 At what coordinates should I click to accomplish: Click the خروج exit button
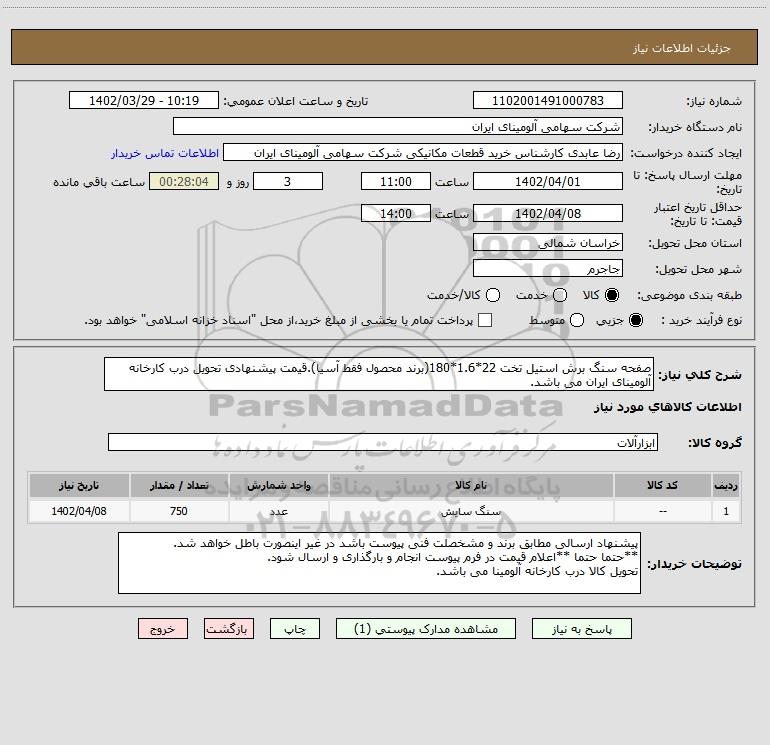click(x=163, y=629)
